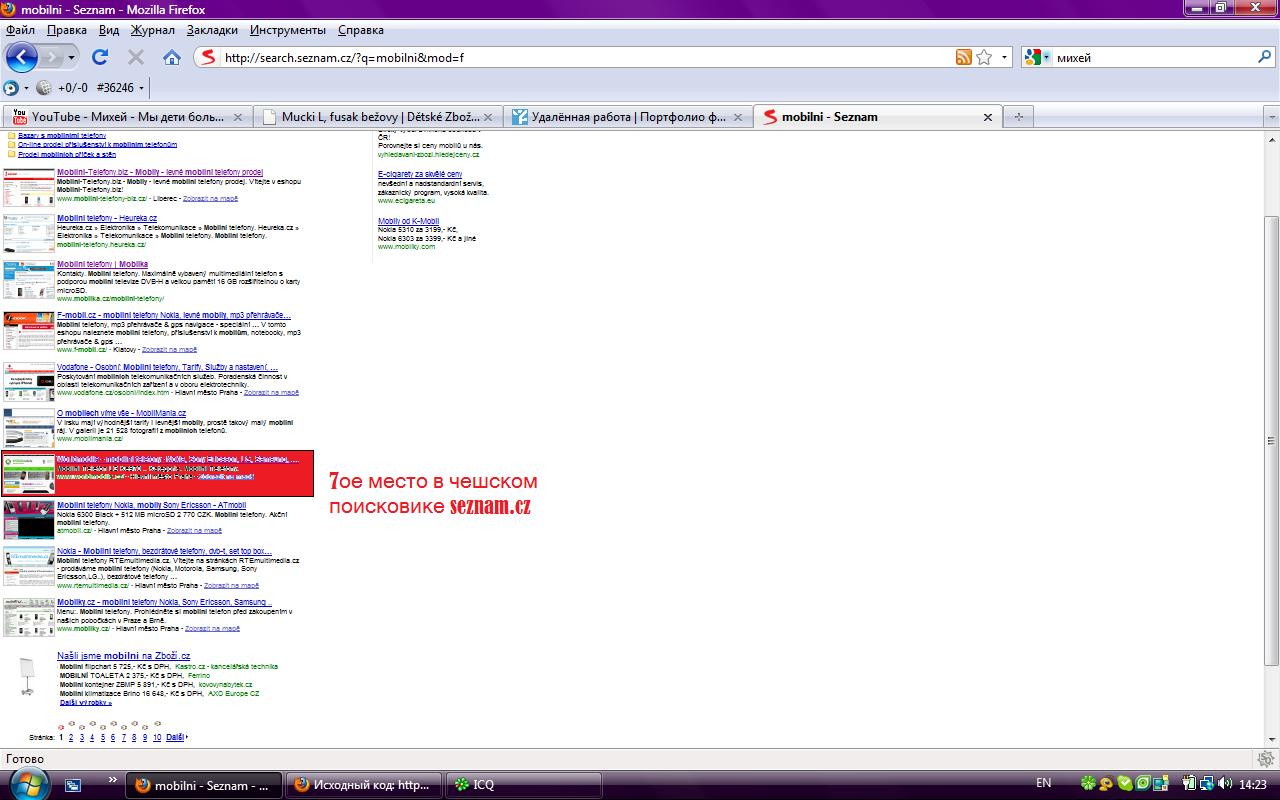Viewport: 1280px width, 800px height.
Task: Click the 14:23 system clock
Action: coord(1252,784)
